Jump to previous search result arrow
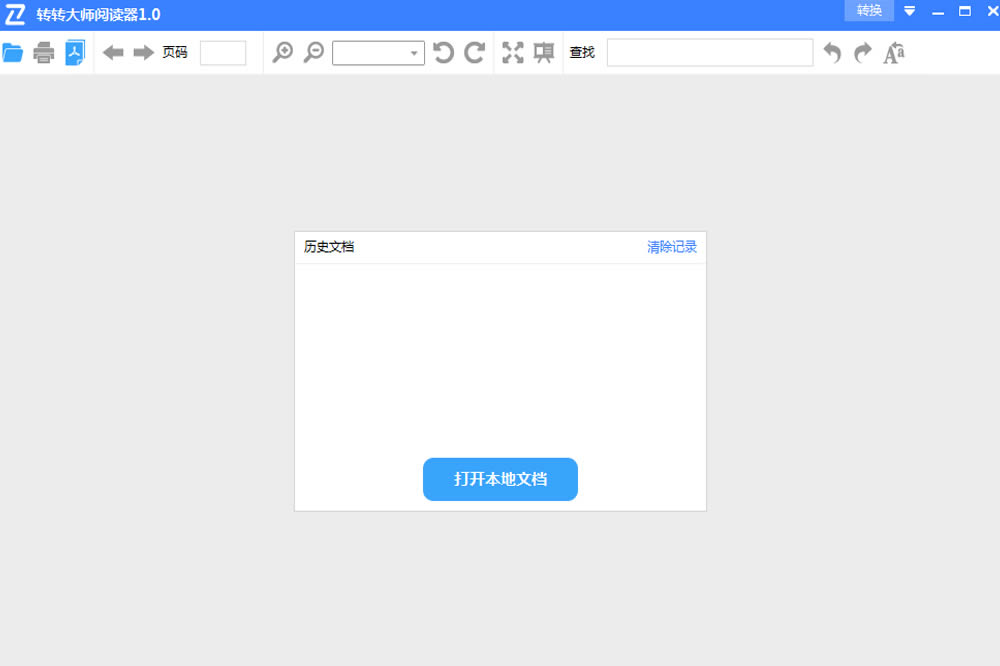The image size is (1000, 666). tap(832, 53)
